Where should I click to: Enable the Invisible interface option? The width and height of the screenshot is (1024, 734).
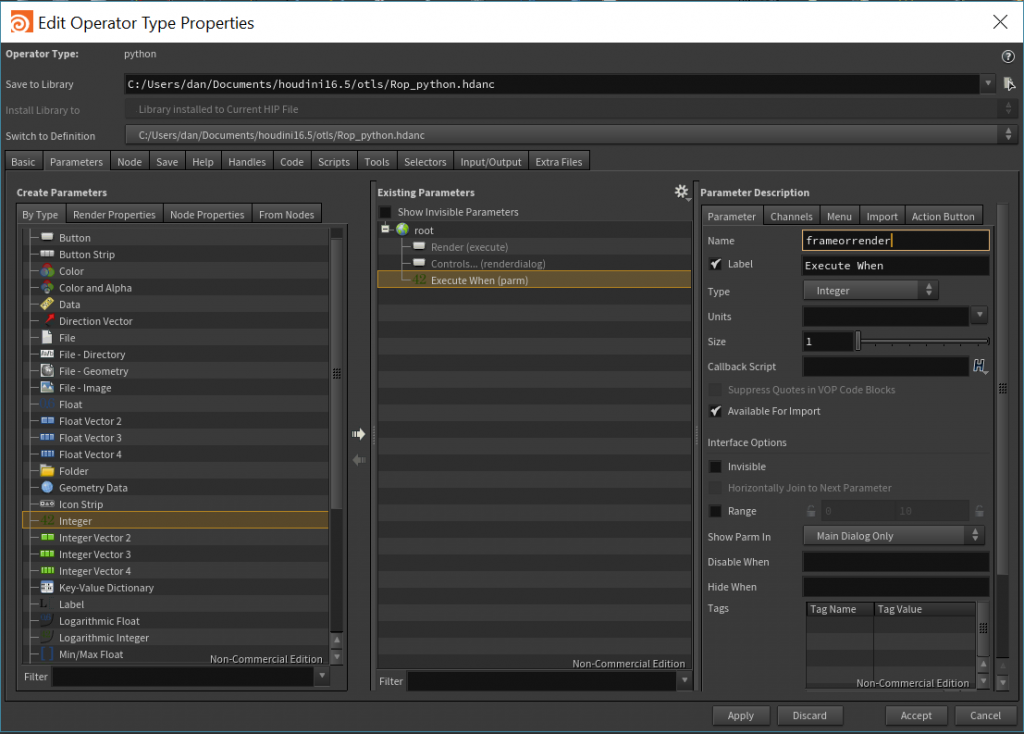tap(713, 466)
